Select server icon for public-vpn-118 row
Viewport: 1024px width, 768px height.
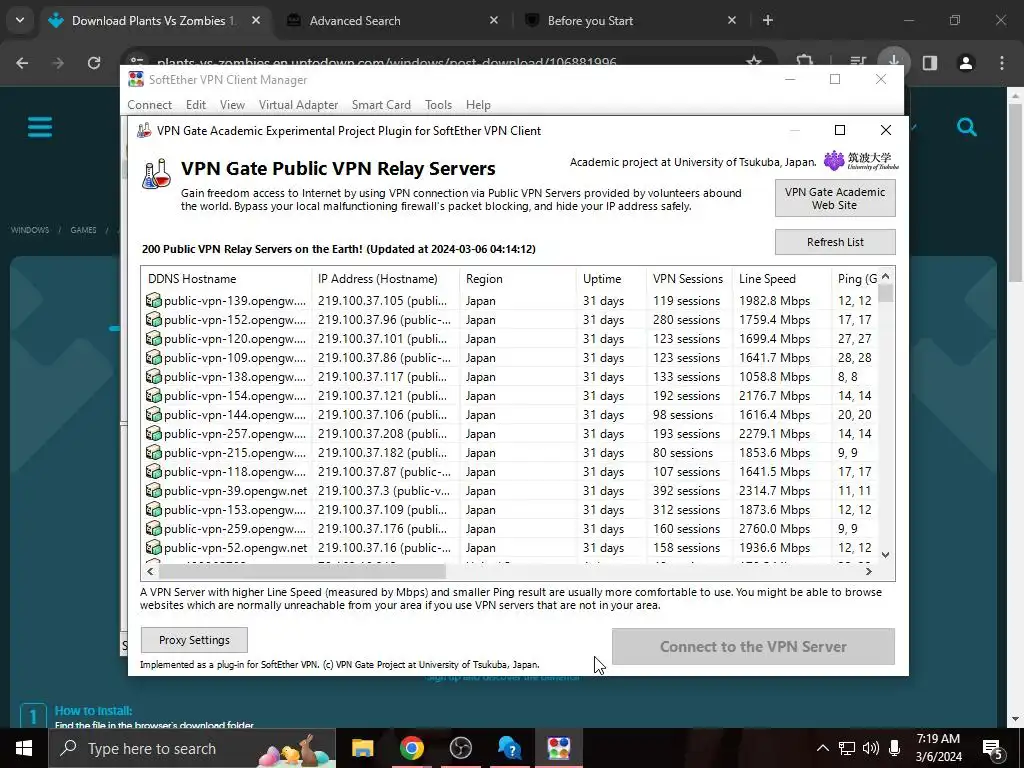153,471
